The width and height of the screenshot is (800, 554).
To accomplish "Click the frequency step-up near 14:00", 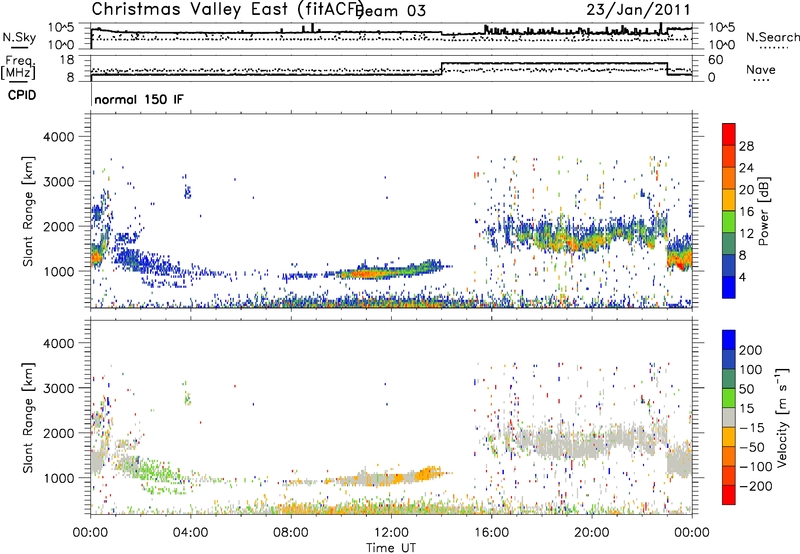I will [x=442, y=69].
